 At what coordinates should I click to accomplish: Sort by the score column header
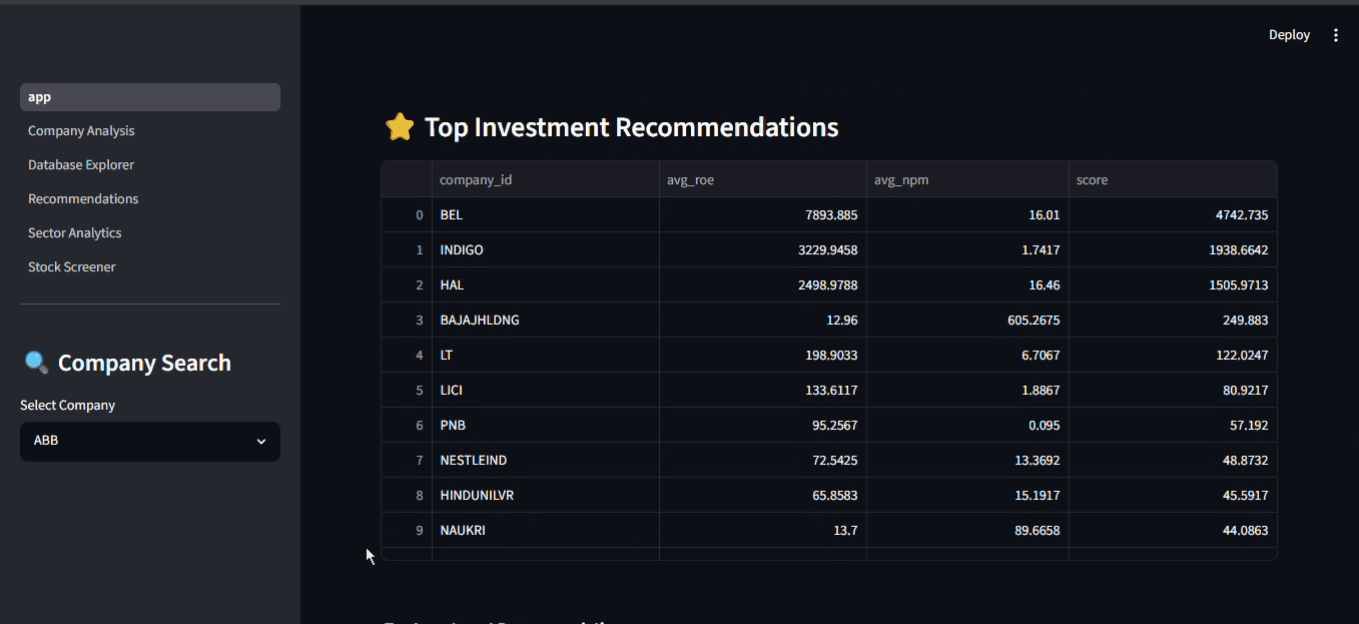[1173, 180]
